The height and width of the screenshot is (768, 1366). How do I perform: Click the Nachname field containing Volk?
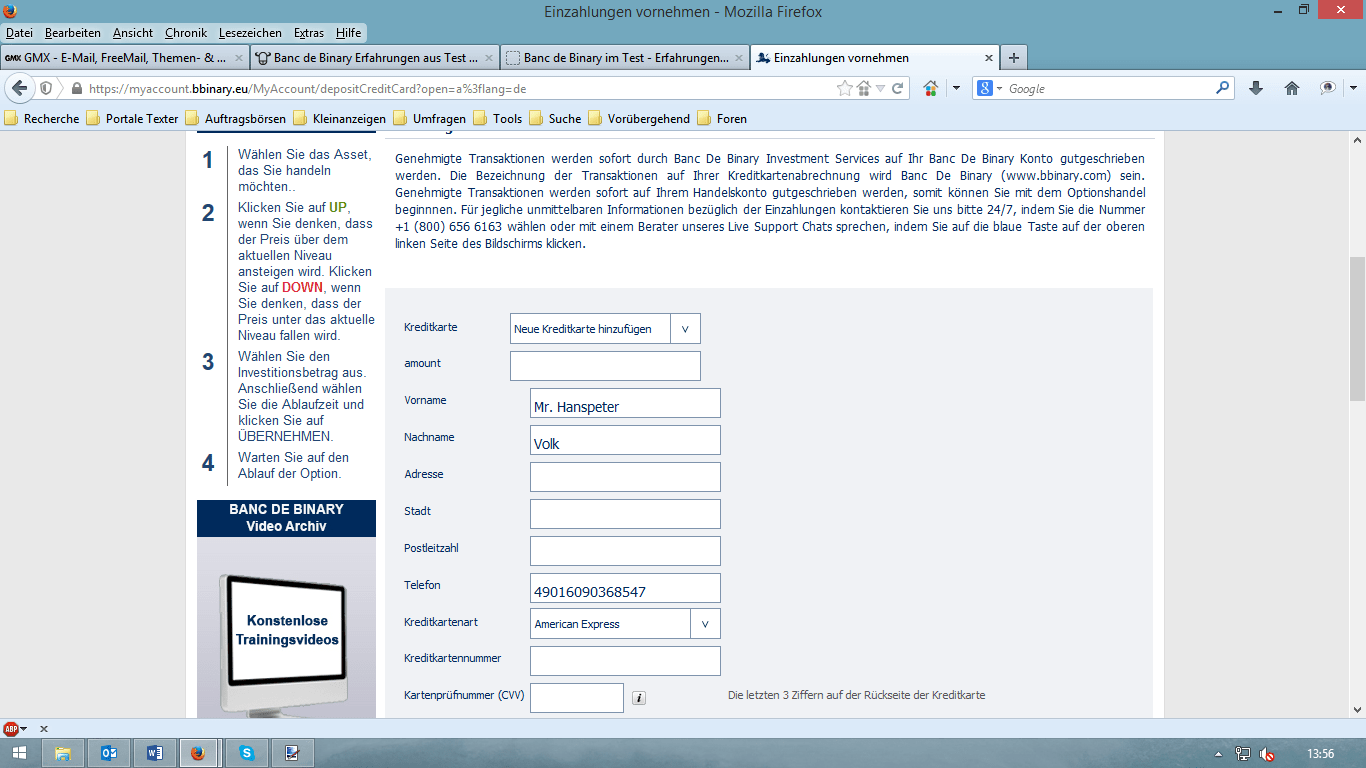coord(625,440)
